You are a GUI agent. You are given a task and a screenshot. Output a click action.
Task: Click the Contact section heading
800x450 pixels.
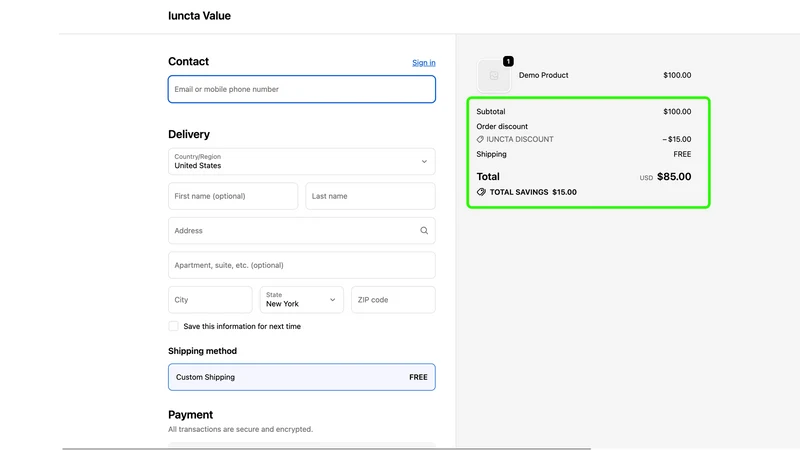pos(188,61)
